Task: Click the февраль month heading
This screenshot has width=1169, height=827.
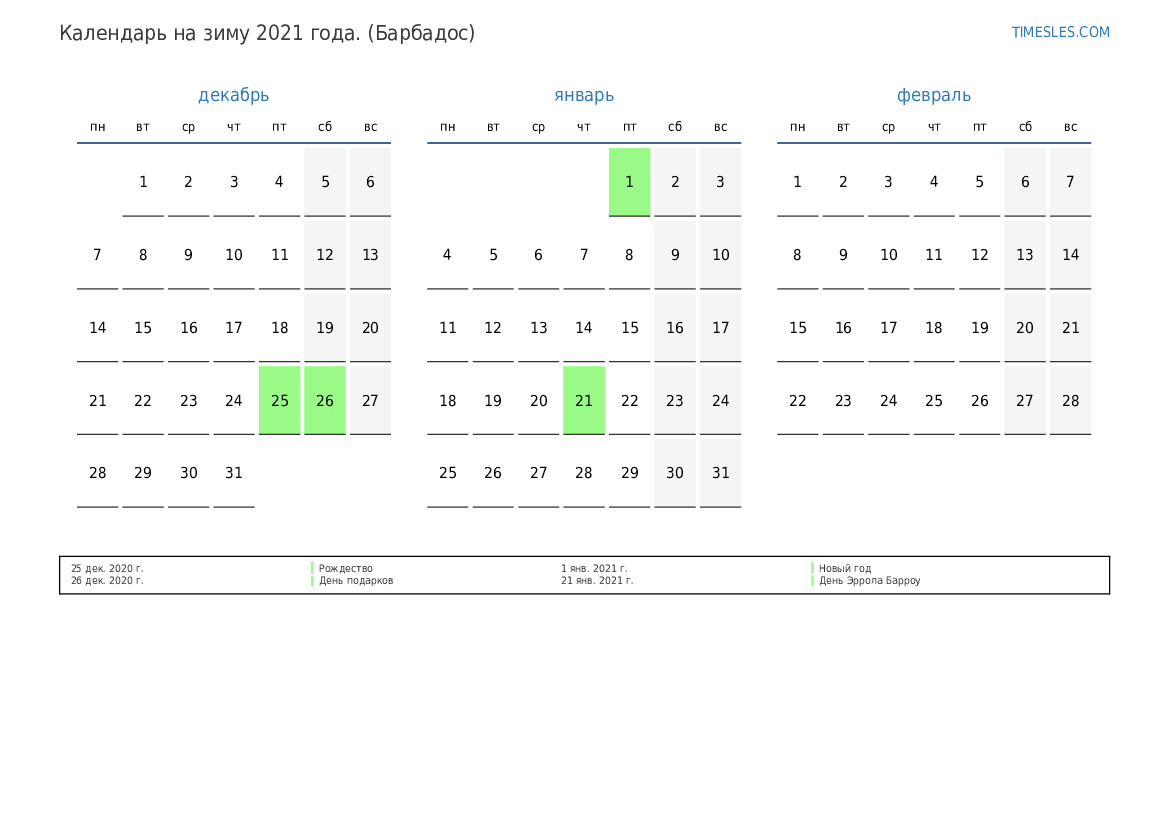Action: (x=933, y=95)
